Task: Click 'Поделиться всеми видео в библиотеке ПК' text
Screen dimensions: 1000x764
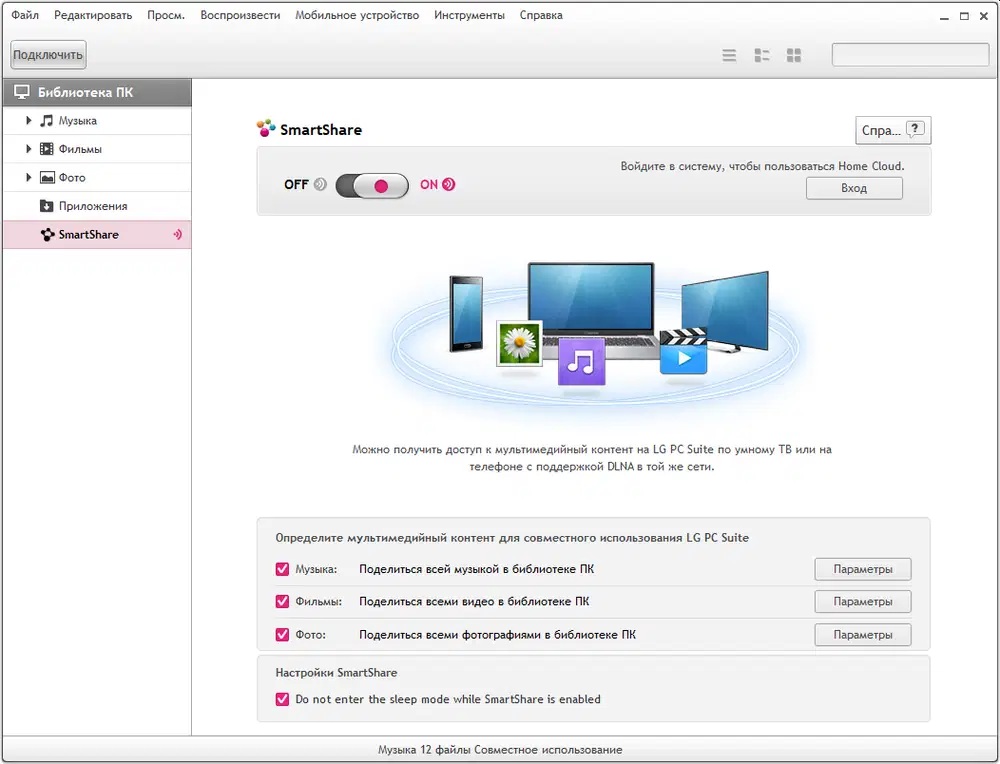Action: pyautogui.click(x=474, y=601)
